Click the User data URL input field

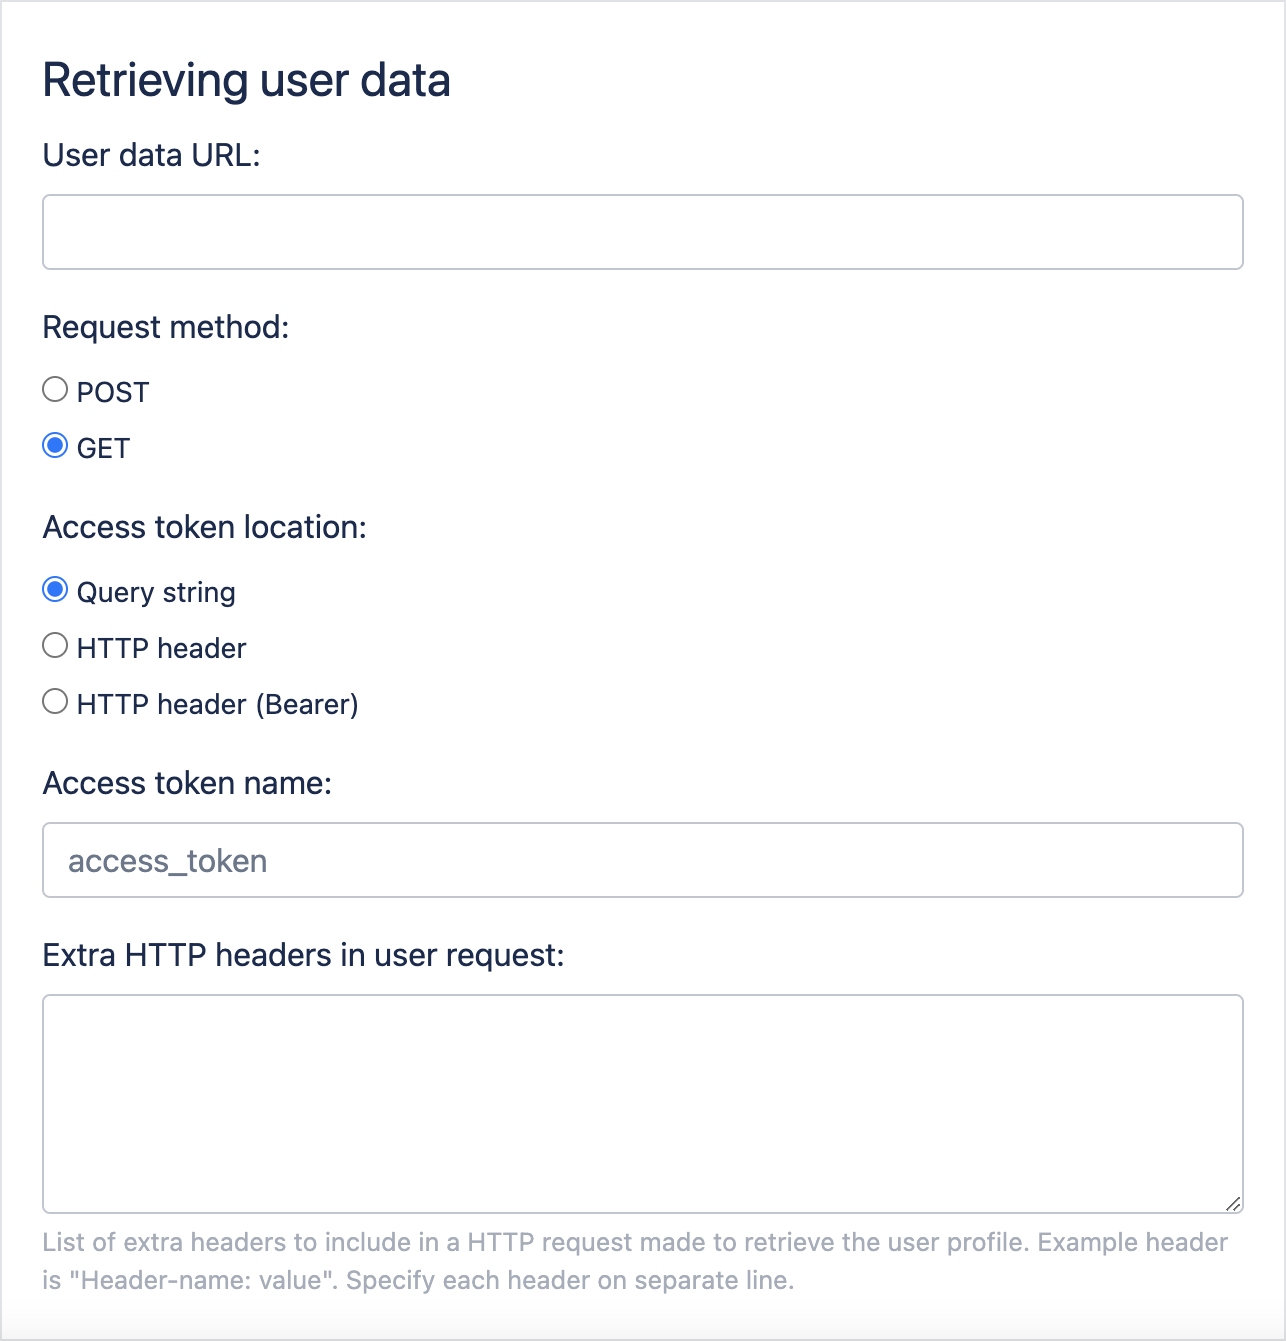642,232
